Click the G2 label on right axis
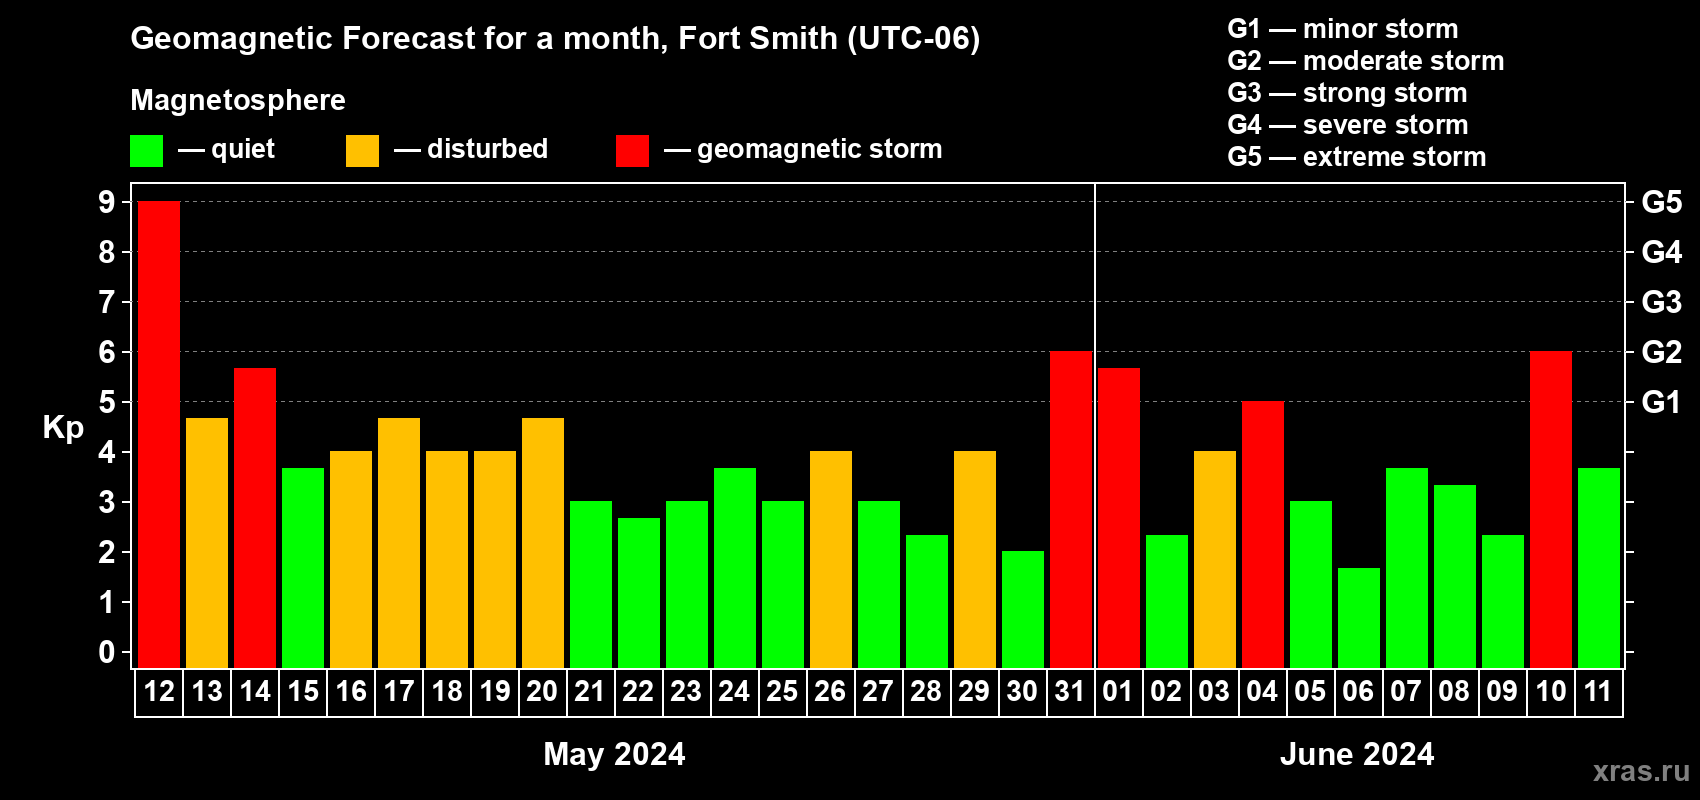Screen dimensions: 1700x800 [x=1662, y=352]
